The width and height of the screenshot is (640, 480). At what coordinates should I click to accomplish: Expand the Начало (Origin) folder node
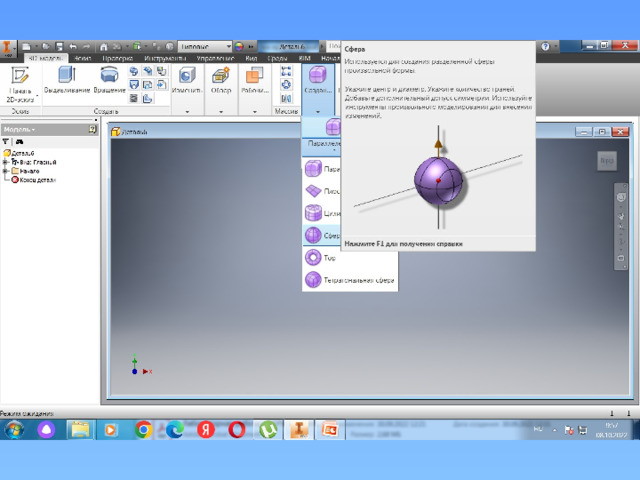pyautogui.click(x=6, y=170)
